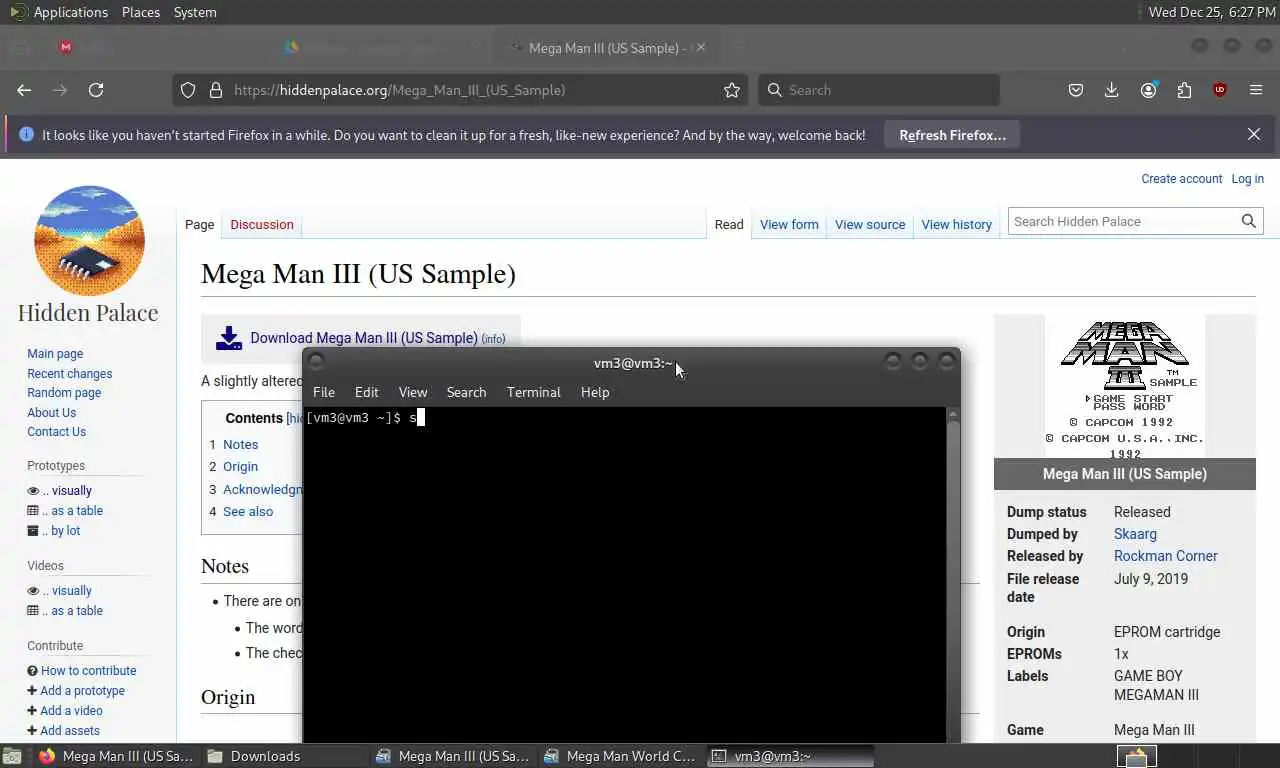
Task: Open terminal Search menu
Action: point(466,392)
